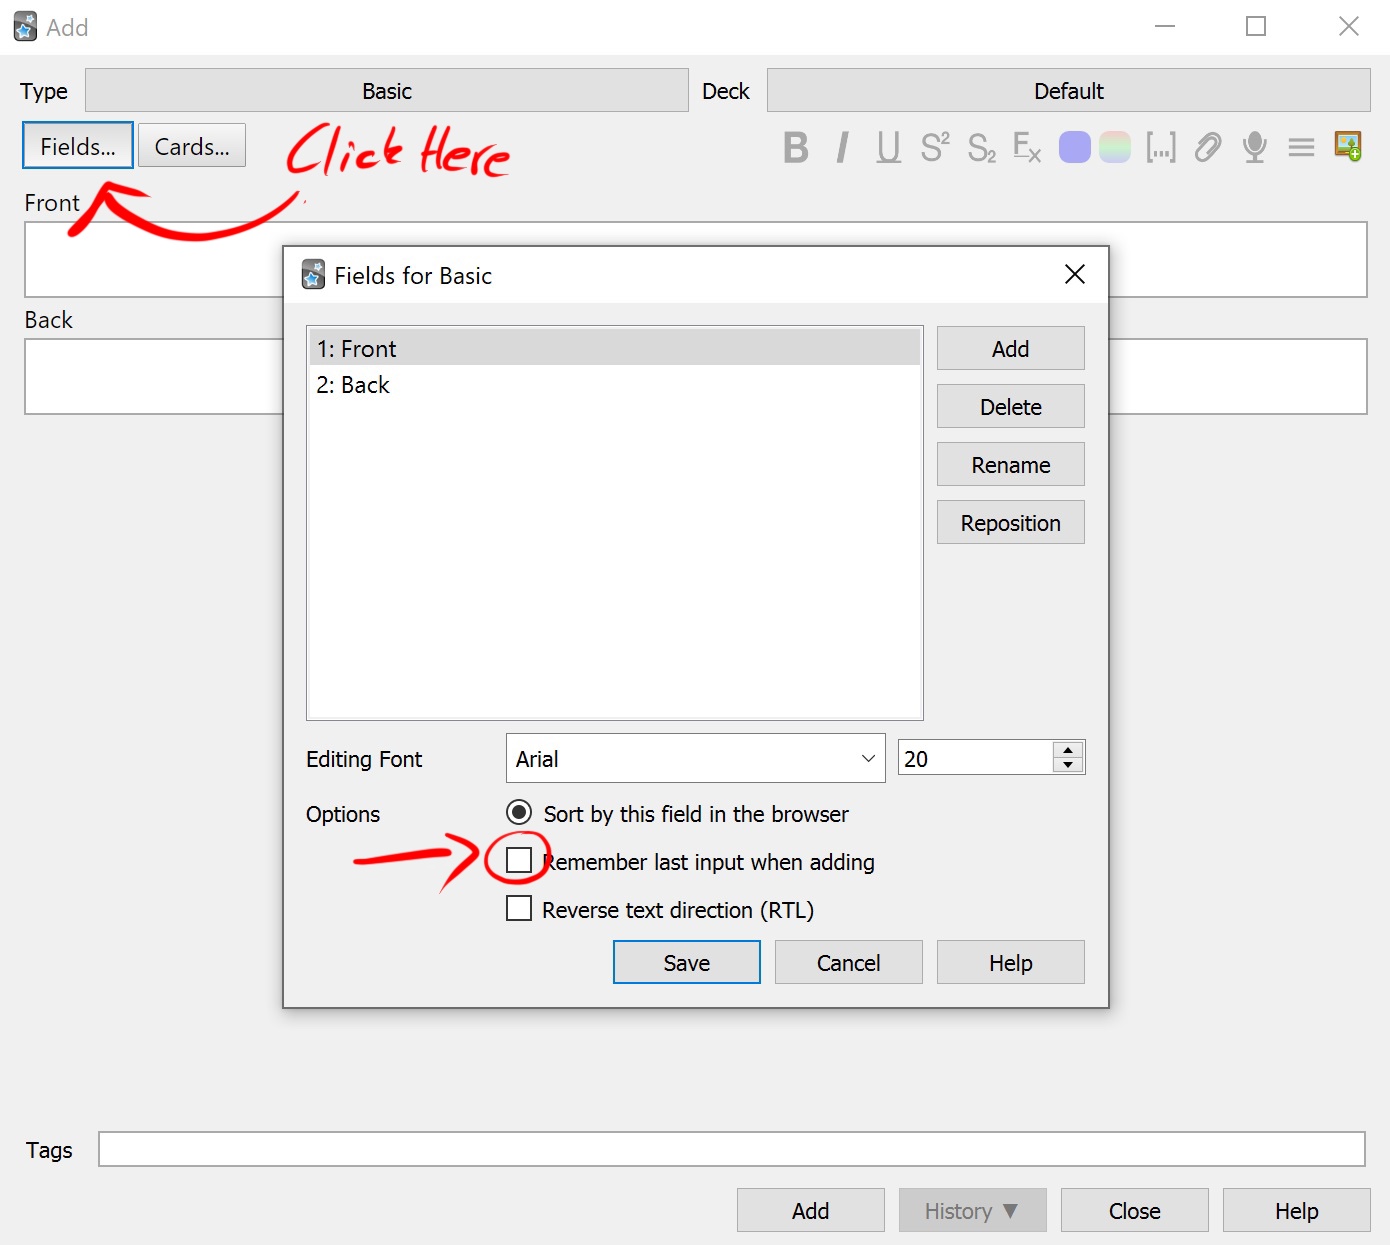Image resolution: width=1390 pixels, height=1245 pixels.
Task: Enable Remember last input when adding
Action: pyautogui.click(x=519, y=860)
